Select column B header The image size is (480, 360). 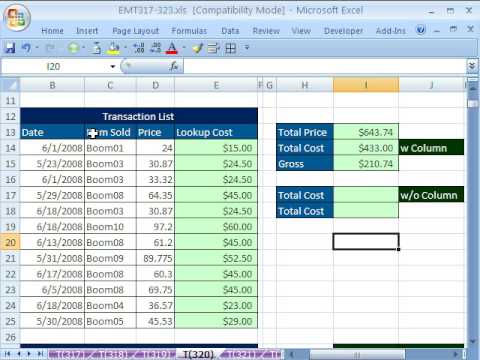click(x=52, y=85)
